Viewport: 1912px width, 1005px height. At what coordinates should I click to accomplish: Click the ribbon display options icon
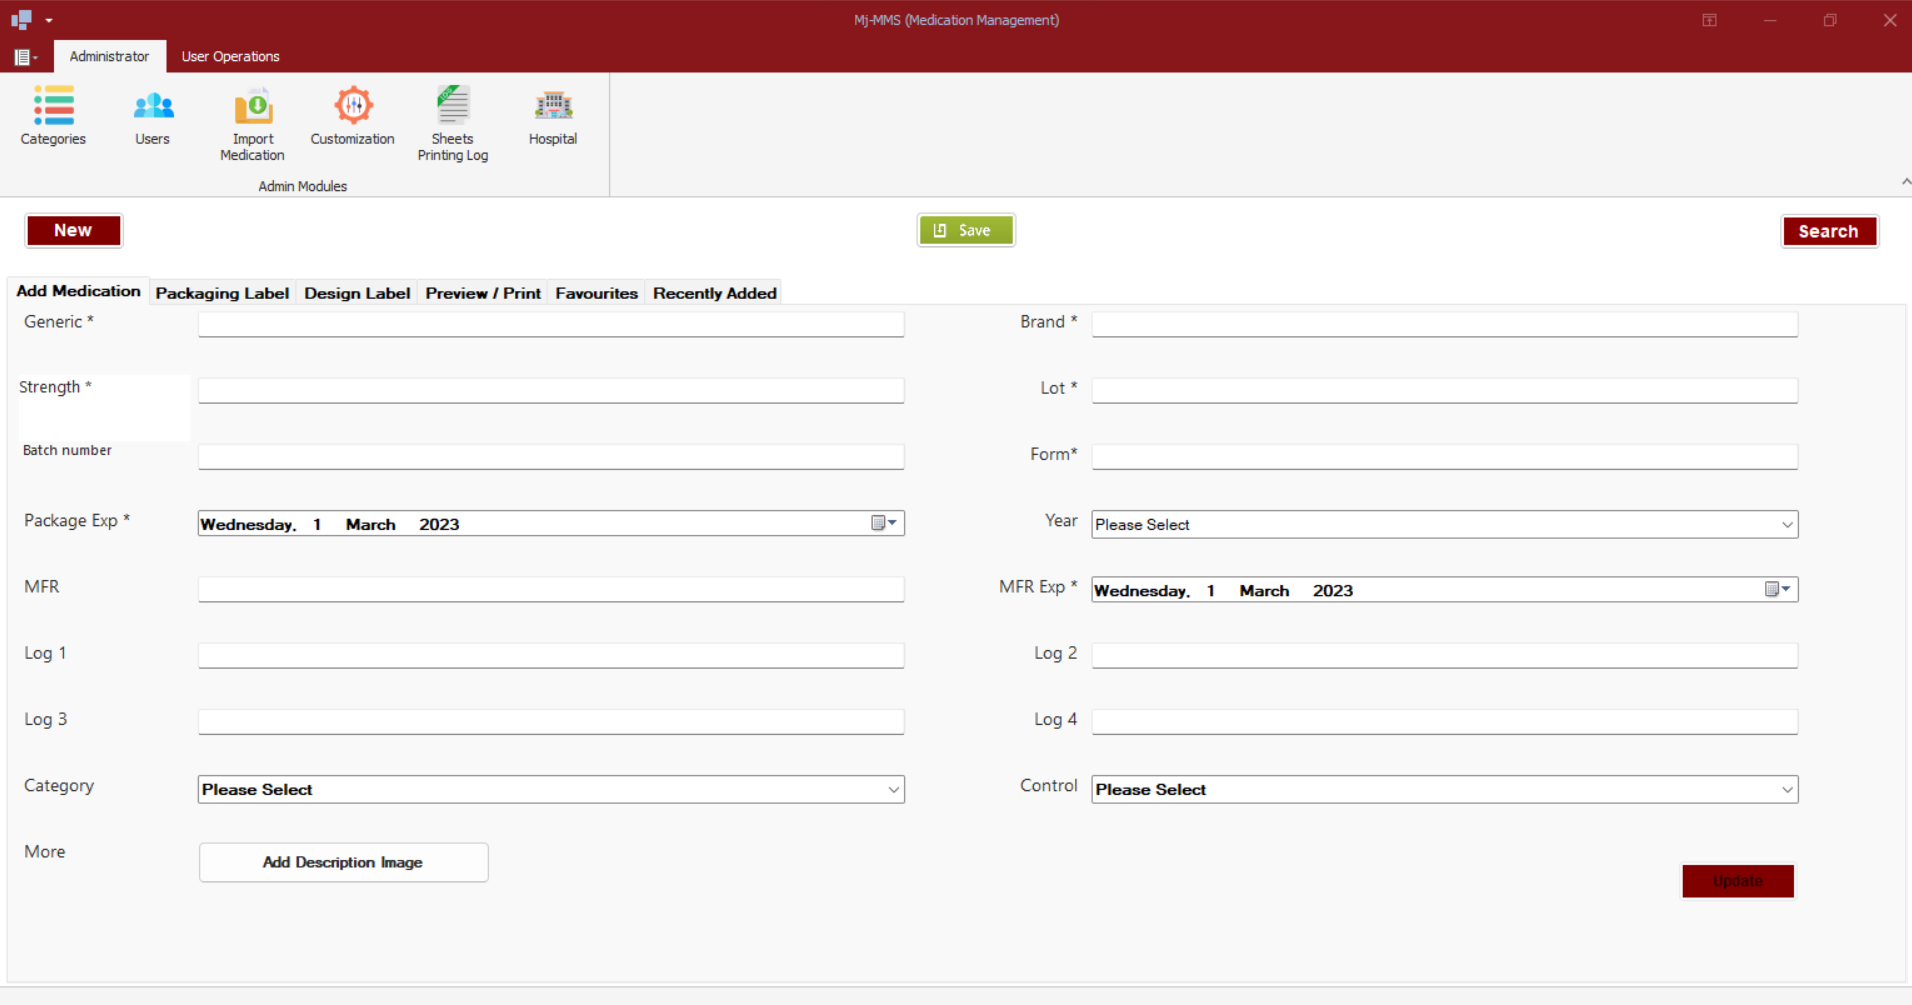click(1710, 20)
